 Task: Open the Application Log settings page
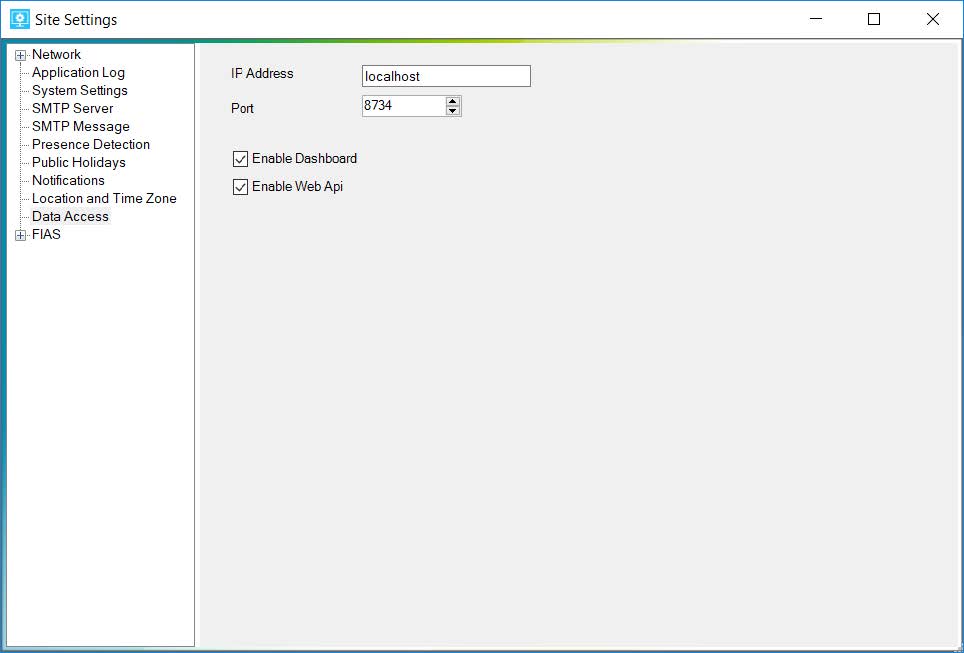point(76,72)
